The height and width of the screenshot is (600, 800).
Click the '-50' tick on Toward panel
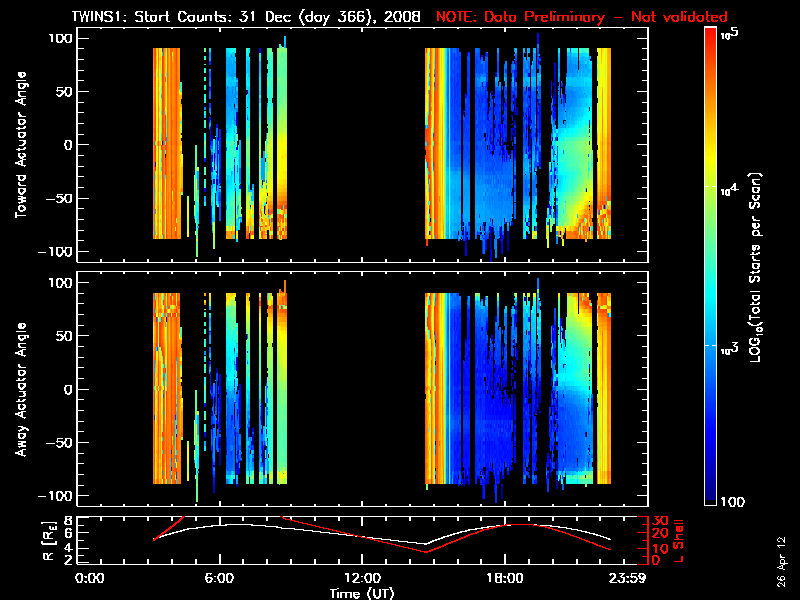point(60,198)
